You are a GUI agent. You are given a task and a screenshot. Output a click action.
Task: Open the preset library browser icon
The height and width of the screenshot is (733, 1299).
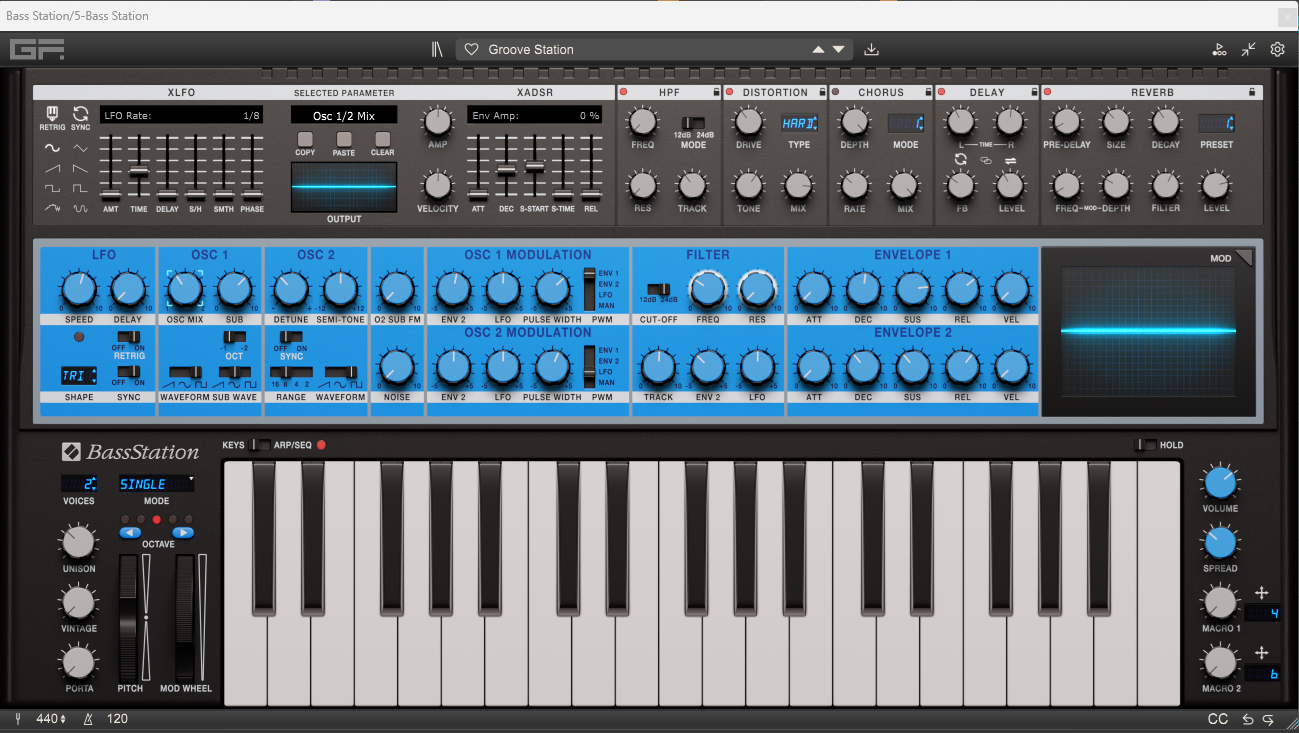(437, 49)
